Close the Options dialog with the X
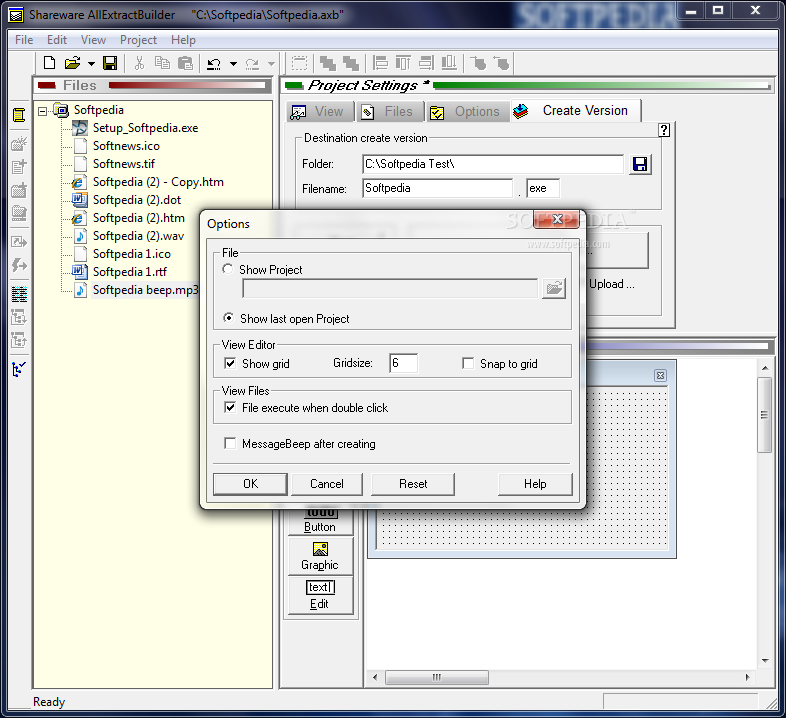The image size is (786, 718). coord(556,219)
